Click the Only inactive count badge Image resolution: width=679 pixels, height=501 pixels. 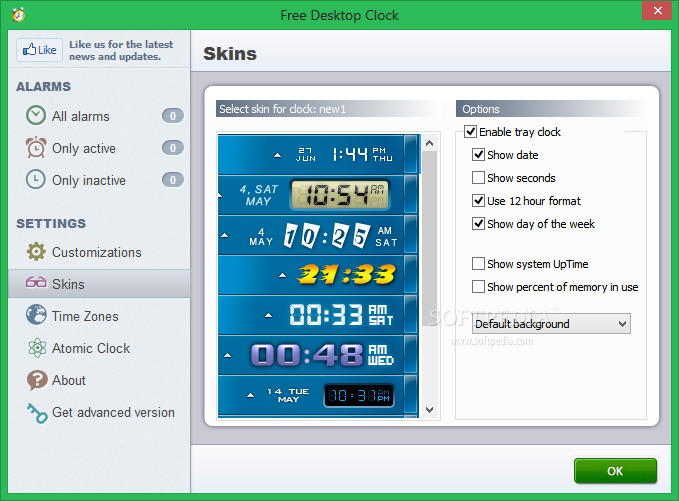pyautogui.click(x=173, y=180)
